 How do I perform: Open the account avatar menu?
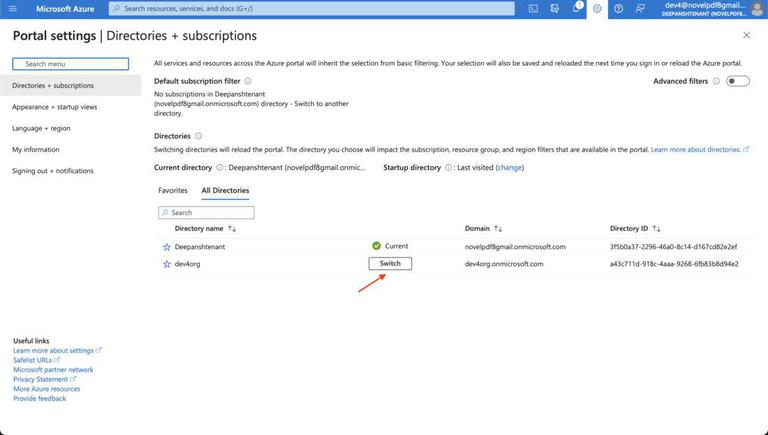click(x=757, y=9)
